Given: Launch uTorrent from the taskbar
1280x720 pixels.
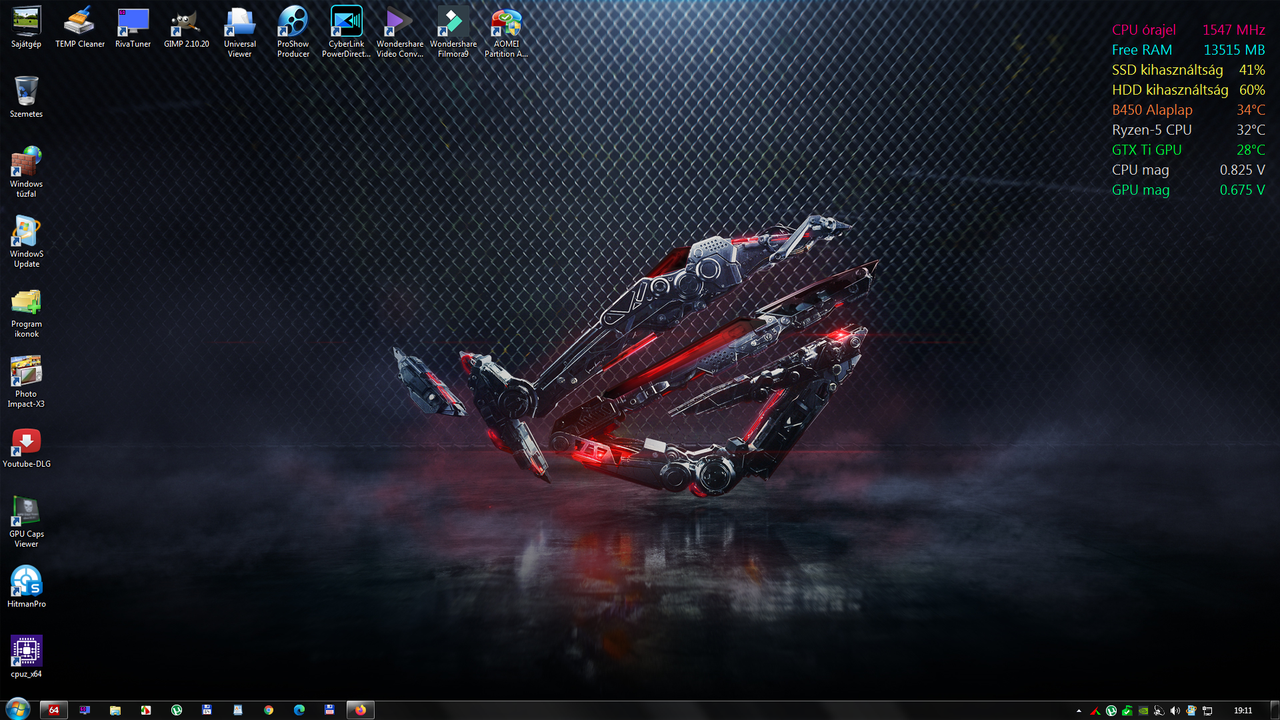Looking at the screenshot, I should click(177, 710).
